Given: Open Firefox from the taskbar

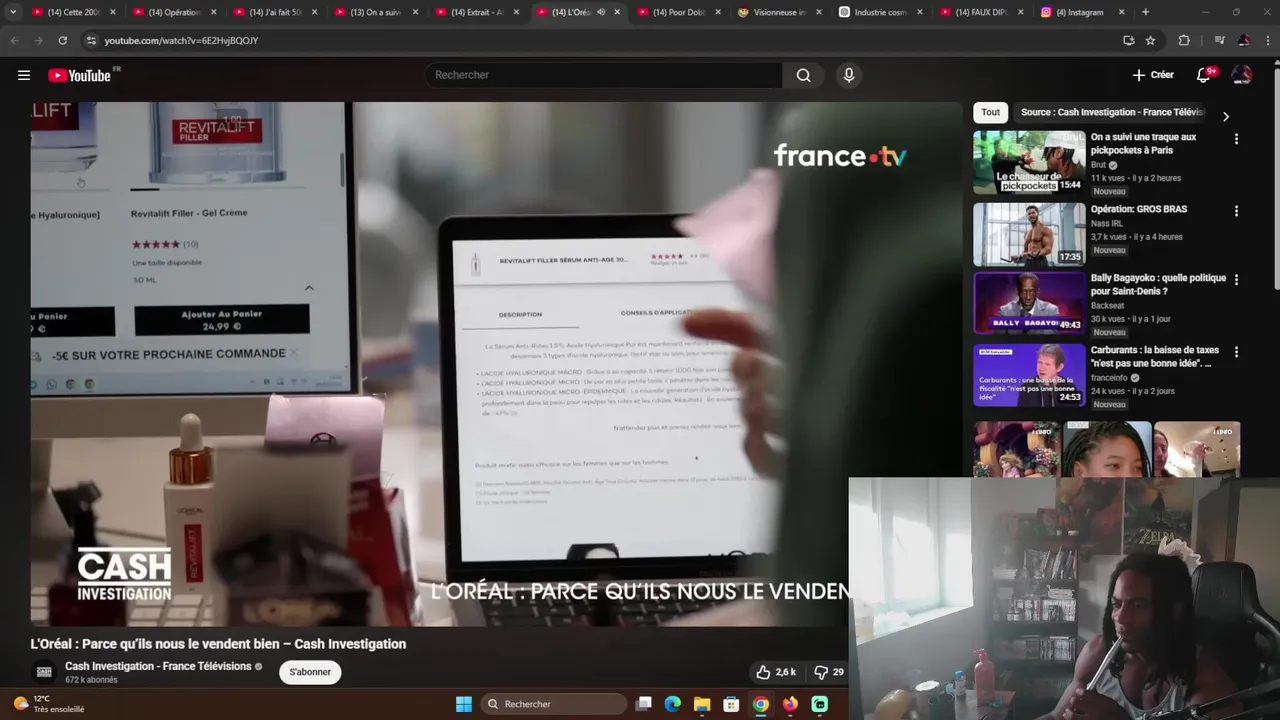Looking at the screenshot, I should click(790, 704).
